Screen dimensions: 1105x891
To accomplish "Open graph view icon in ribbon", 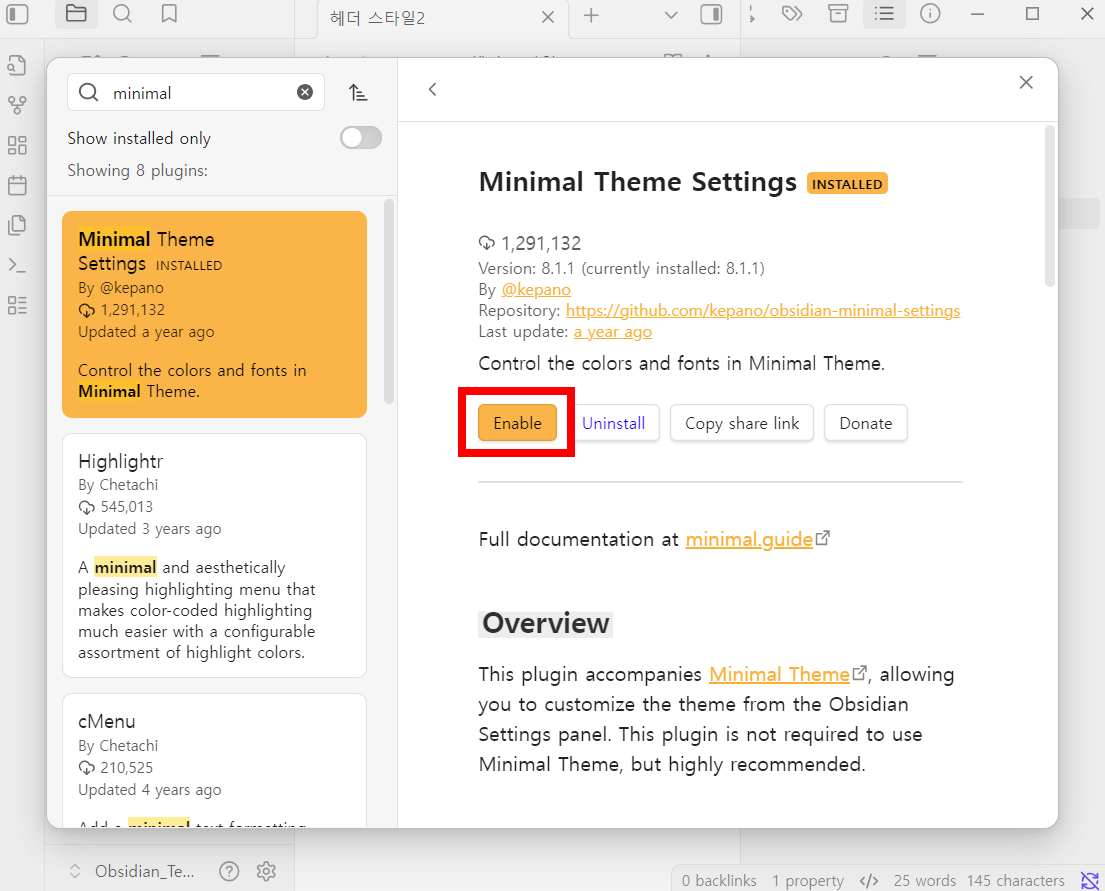I will tap(17, 106).
